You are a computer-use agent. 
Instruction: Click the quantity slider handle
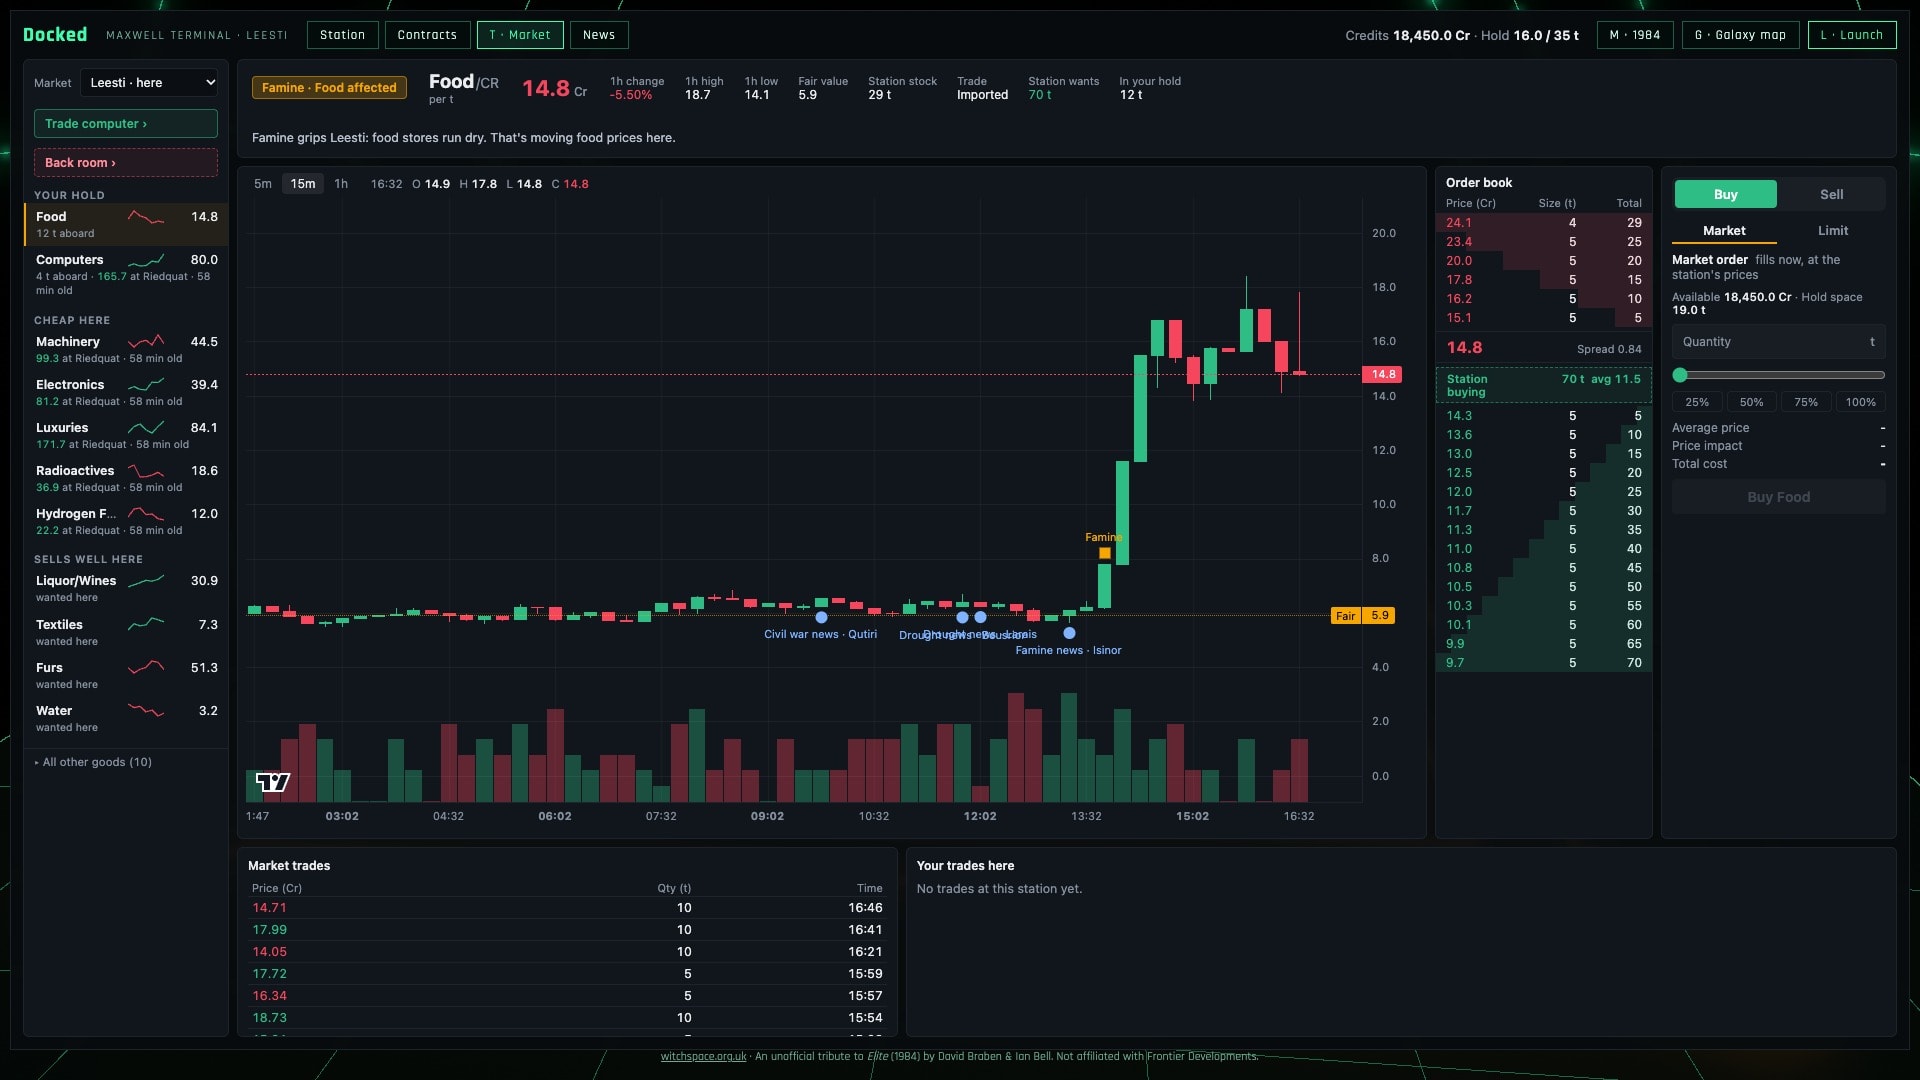click(1680, 375)
